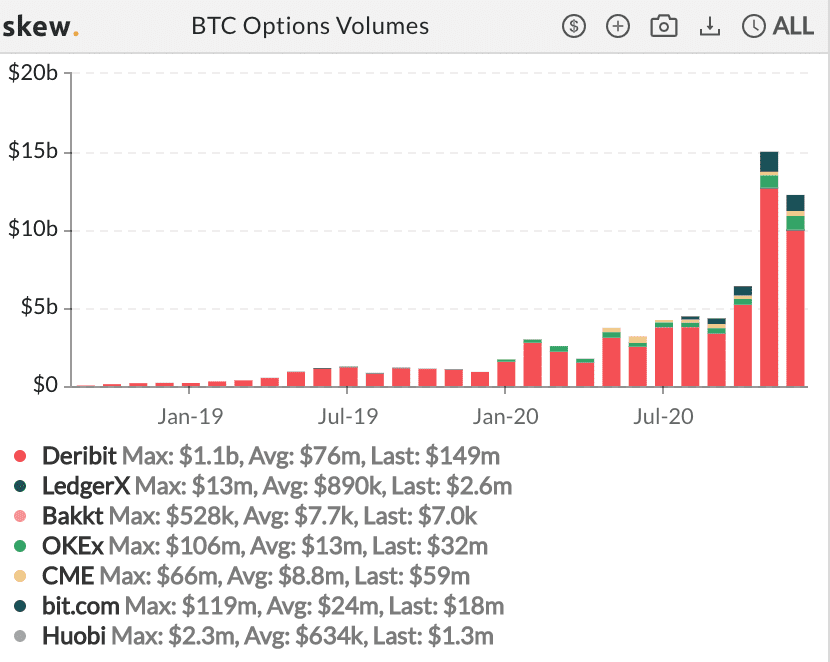Click the Jan-20 axis label
This screenshot has height=662, width=830.
(x=505, y=416)
